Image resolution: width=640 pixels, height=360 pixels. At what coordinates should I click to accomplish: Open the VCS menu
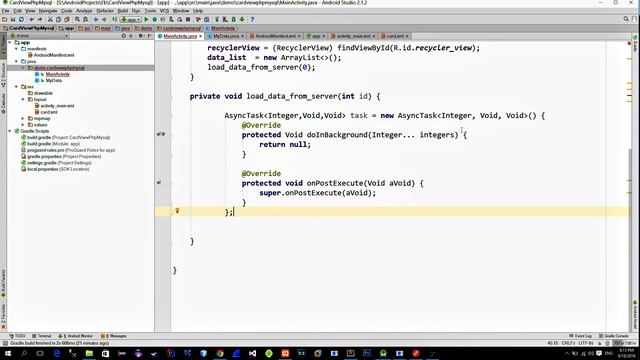[x=164, y=11]
